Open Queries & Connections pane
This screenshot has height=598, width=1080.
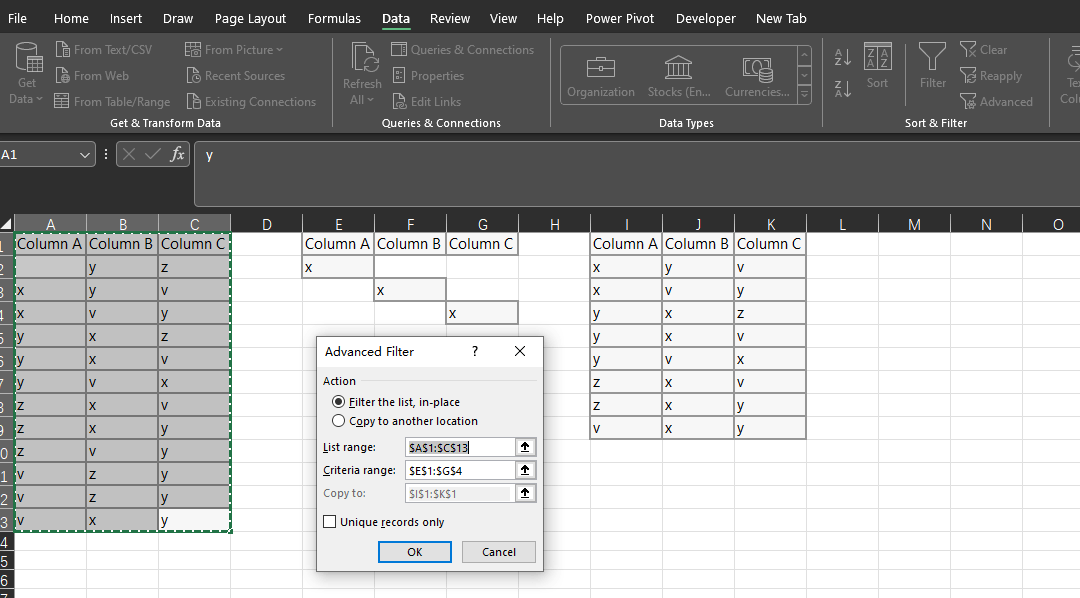(x=462, y=50)
